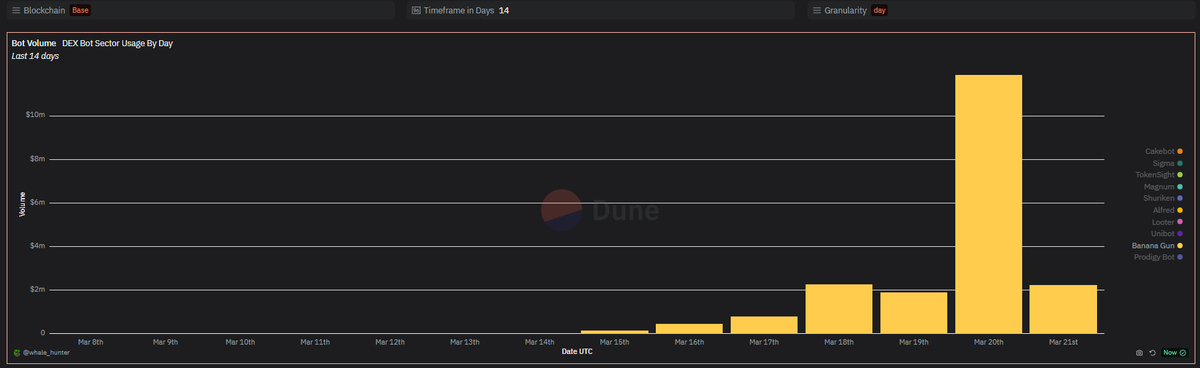Click the Timeframe in Days parameter icon
This screenshot has height=368, width=1200.
pyautogui.click(x=417, y=10)
